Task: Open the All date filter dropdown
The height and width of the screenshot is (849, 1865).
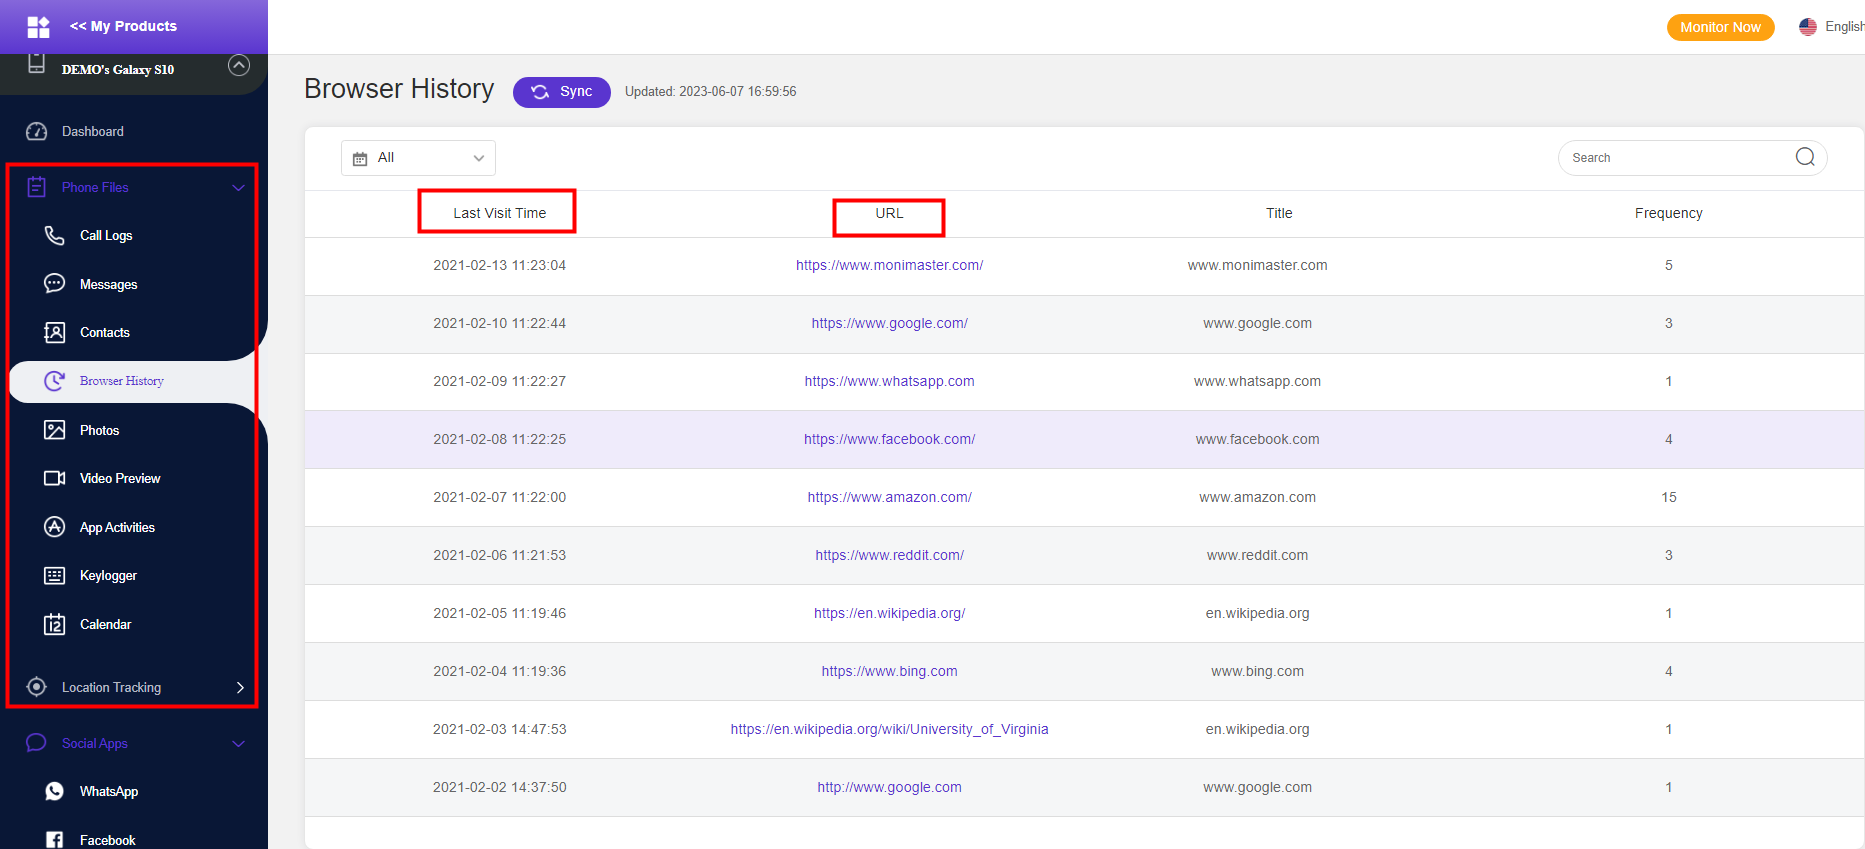Action: point(418,158)
